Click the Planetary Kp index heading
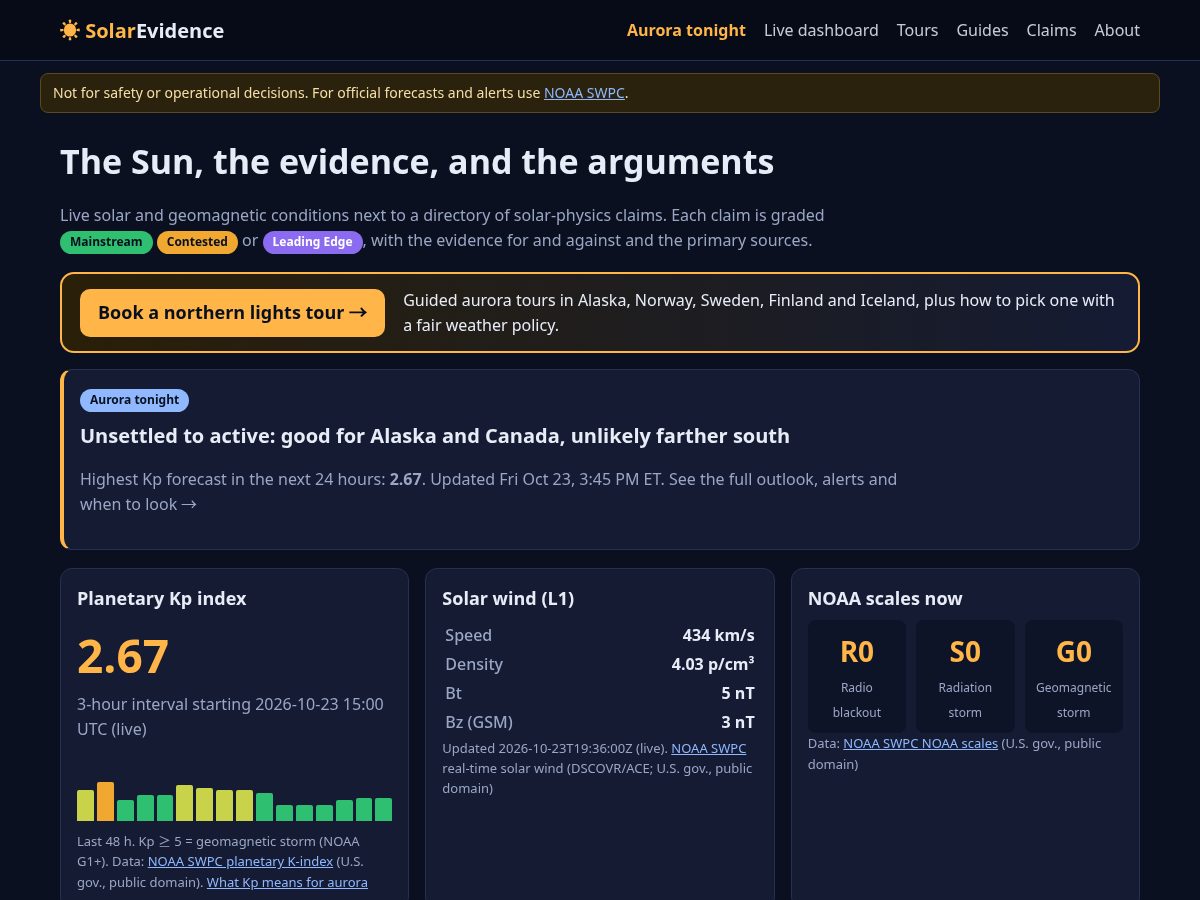The width and height of the screenshot is (1200, 900). (162, 598)
